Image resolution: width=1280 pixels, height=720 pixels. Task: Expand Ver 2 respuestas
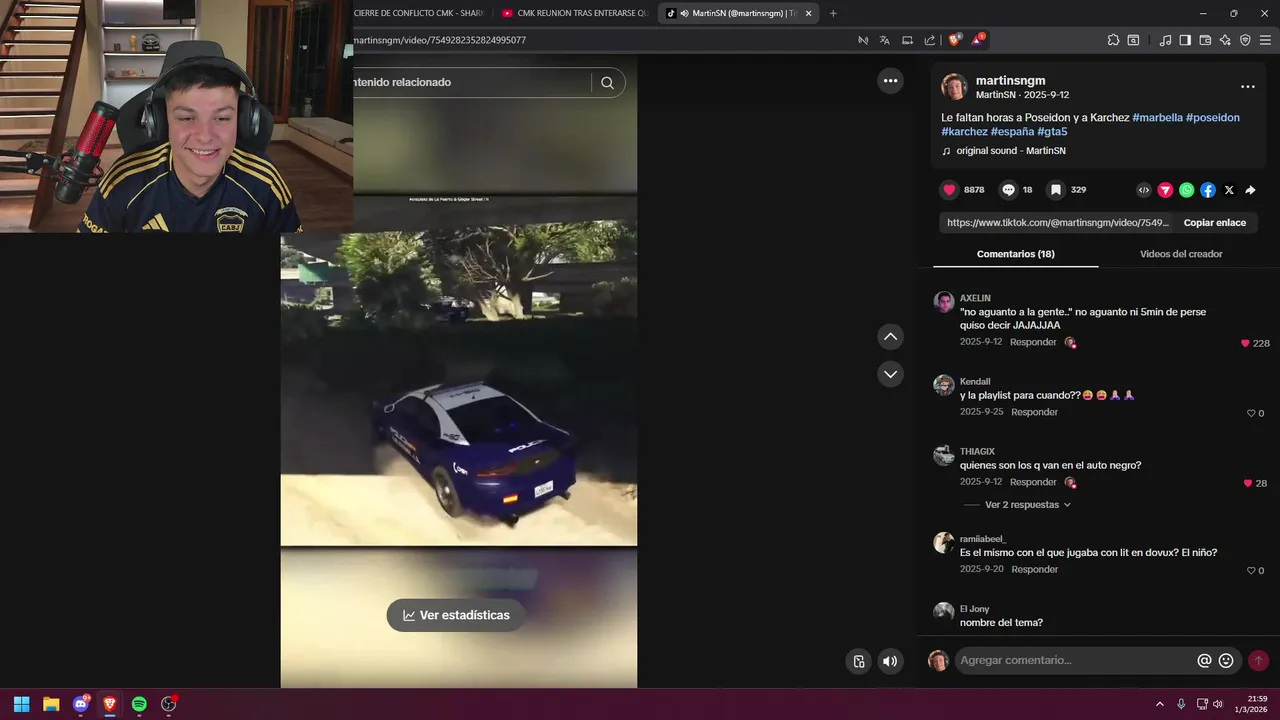[1027, 505]
